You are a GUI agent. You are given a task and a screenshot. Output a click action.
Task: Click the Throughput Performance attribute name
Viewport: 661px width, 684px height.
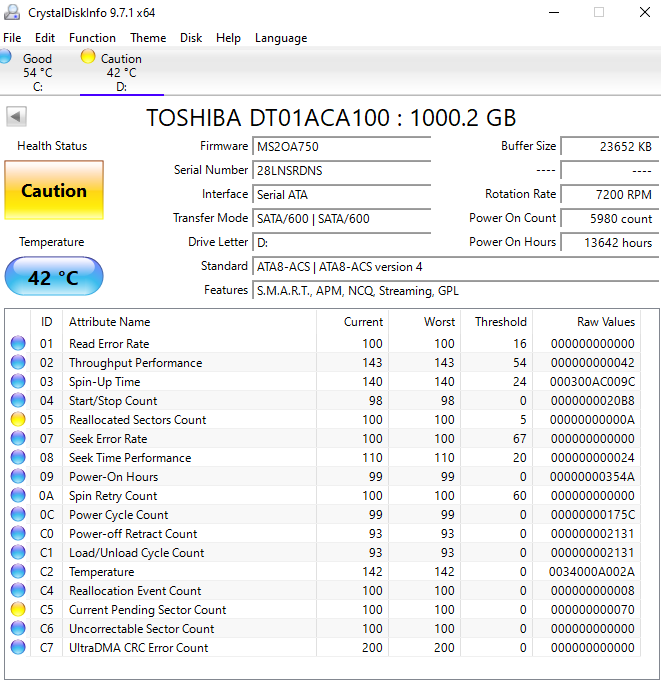click(135, 363)
